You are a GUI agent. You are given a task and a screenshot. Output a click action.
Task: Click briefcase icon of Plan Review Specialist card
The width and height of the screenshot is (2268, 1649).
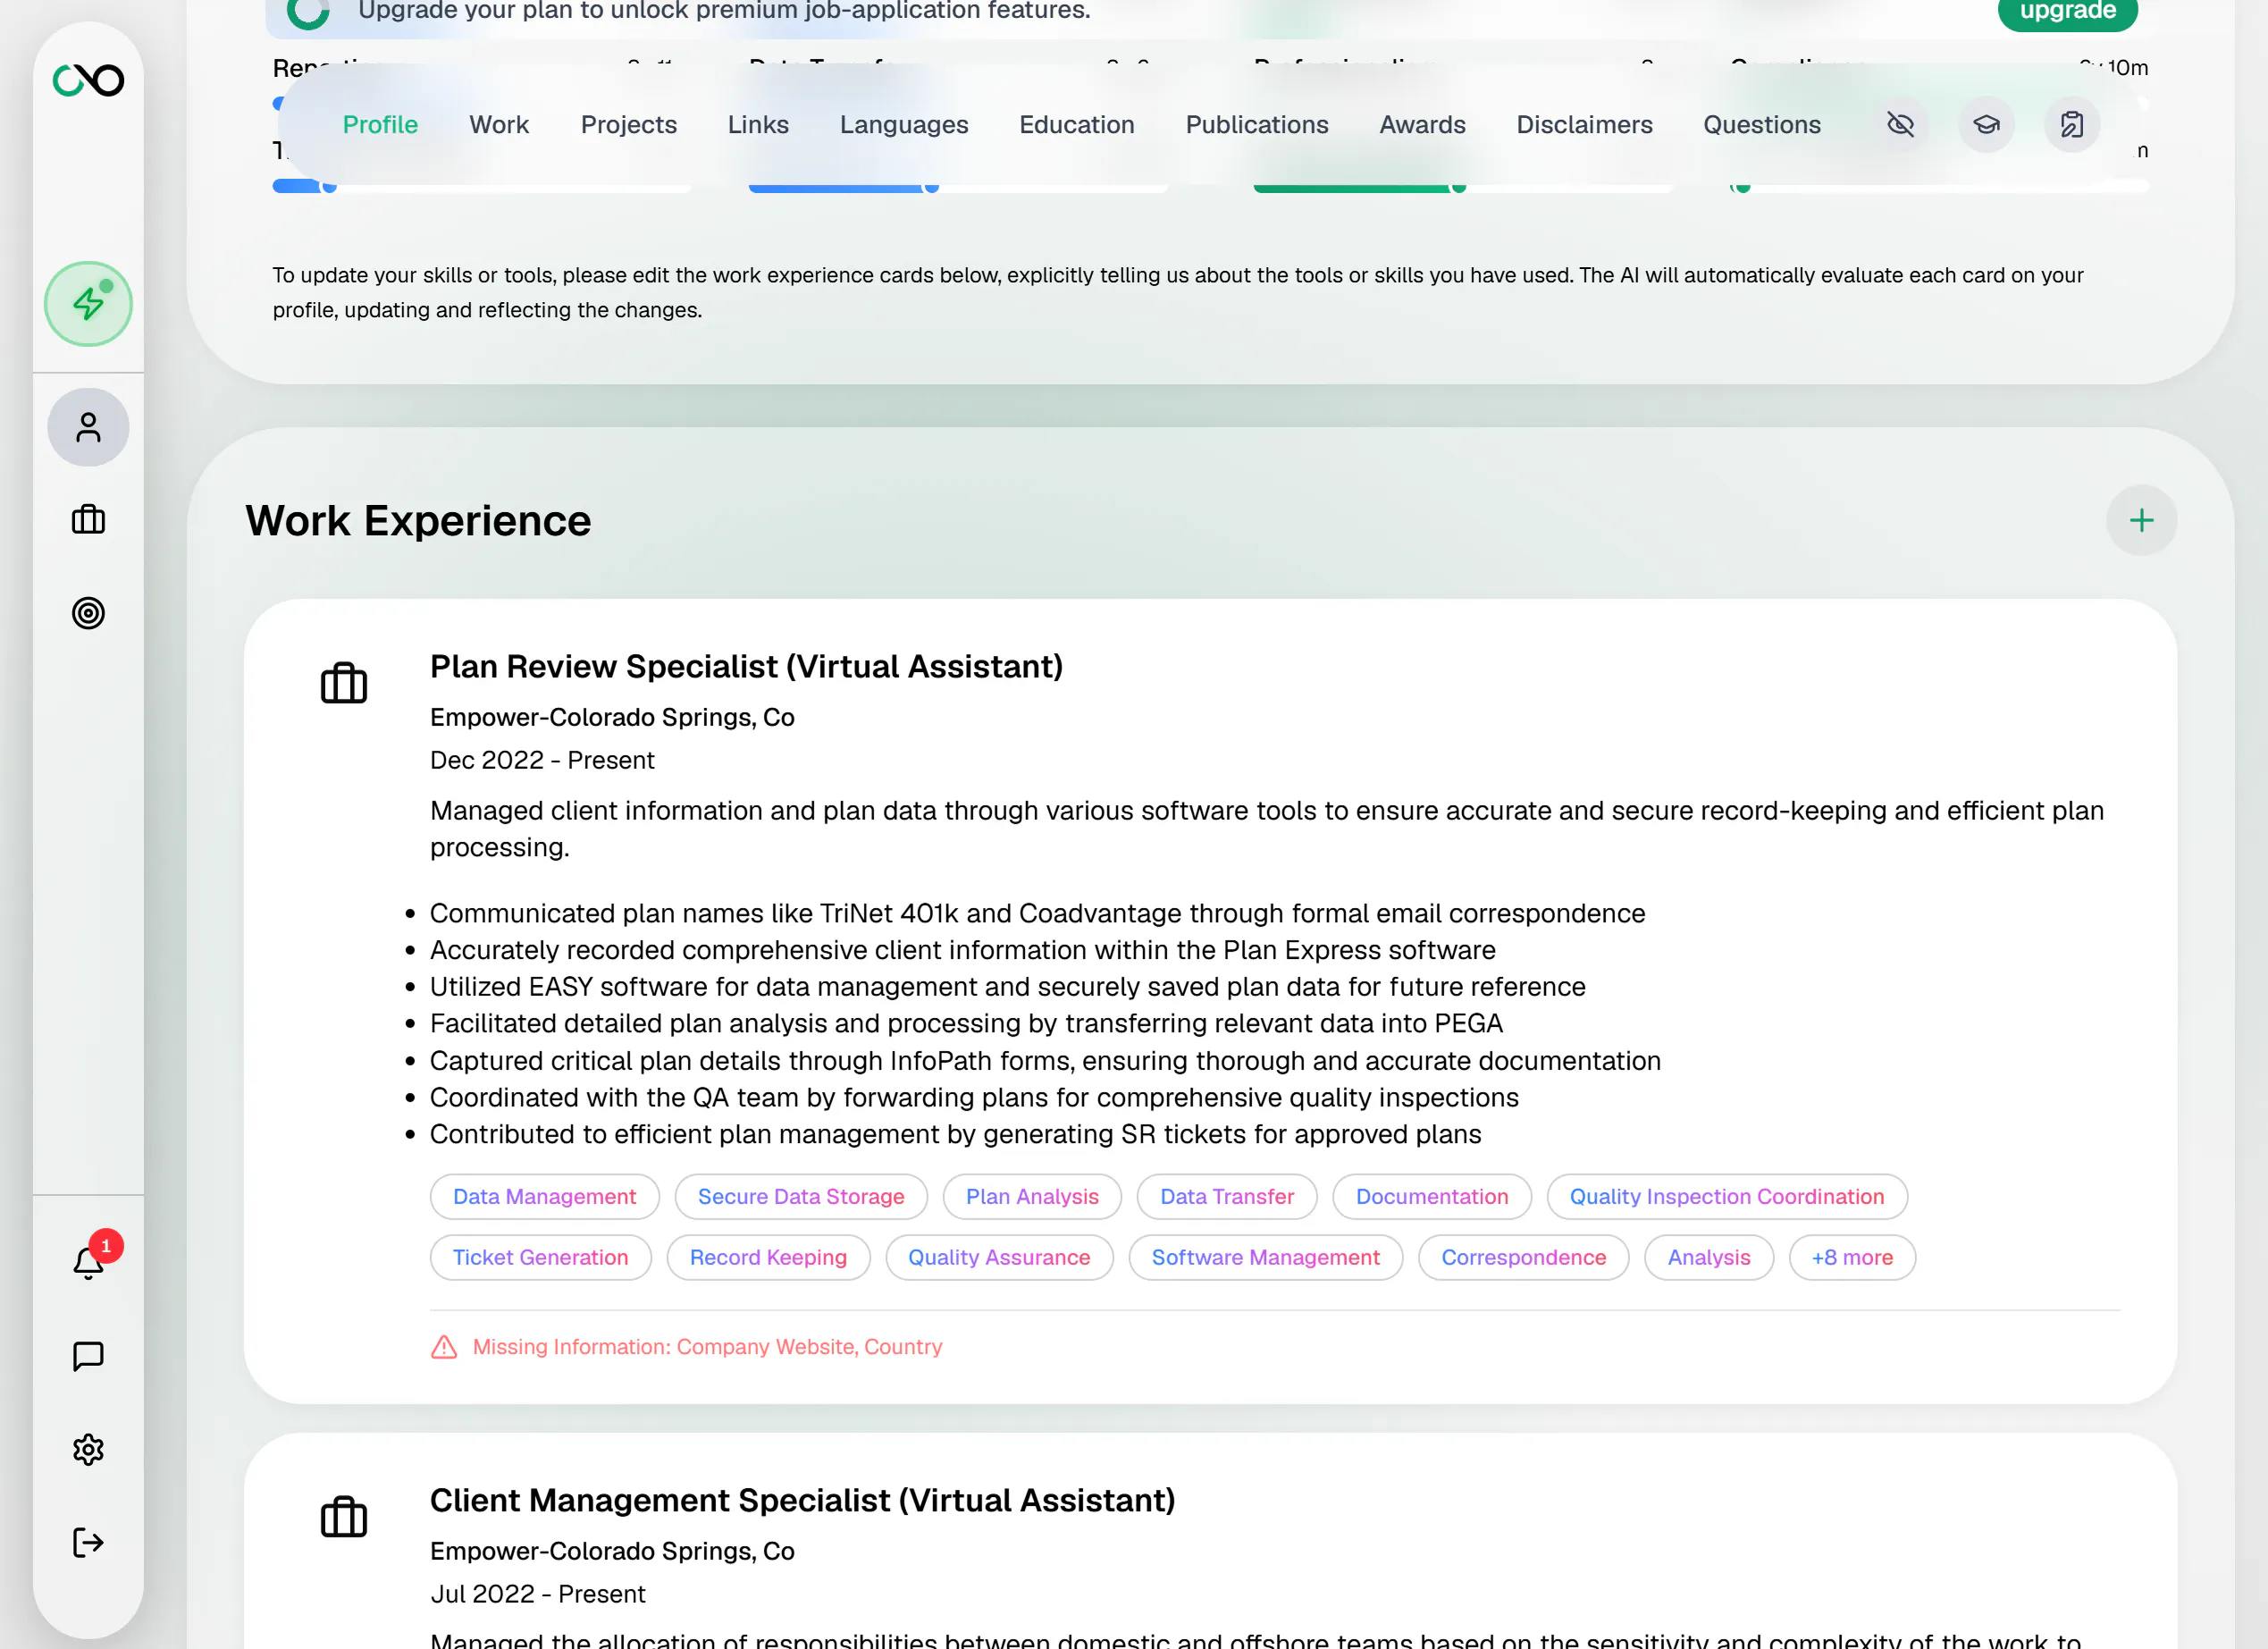(x=344, y=684)
